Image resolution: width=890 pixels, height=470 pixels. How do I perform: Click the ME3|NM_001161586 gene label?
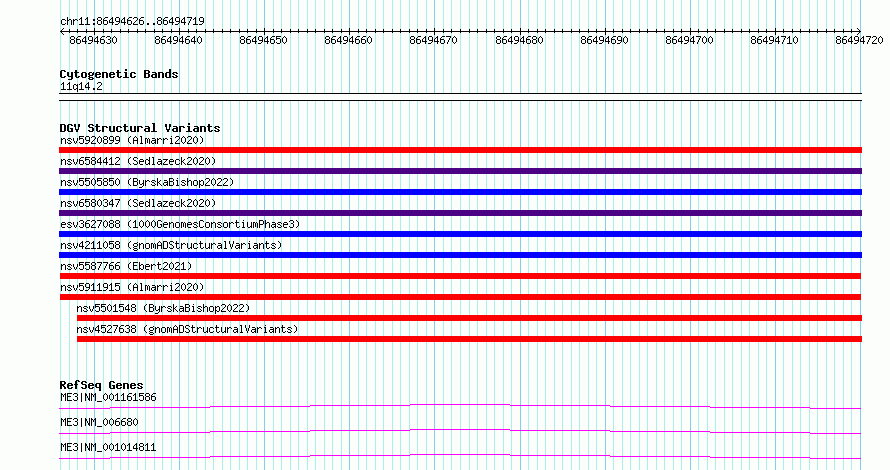108,397
